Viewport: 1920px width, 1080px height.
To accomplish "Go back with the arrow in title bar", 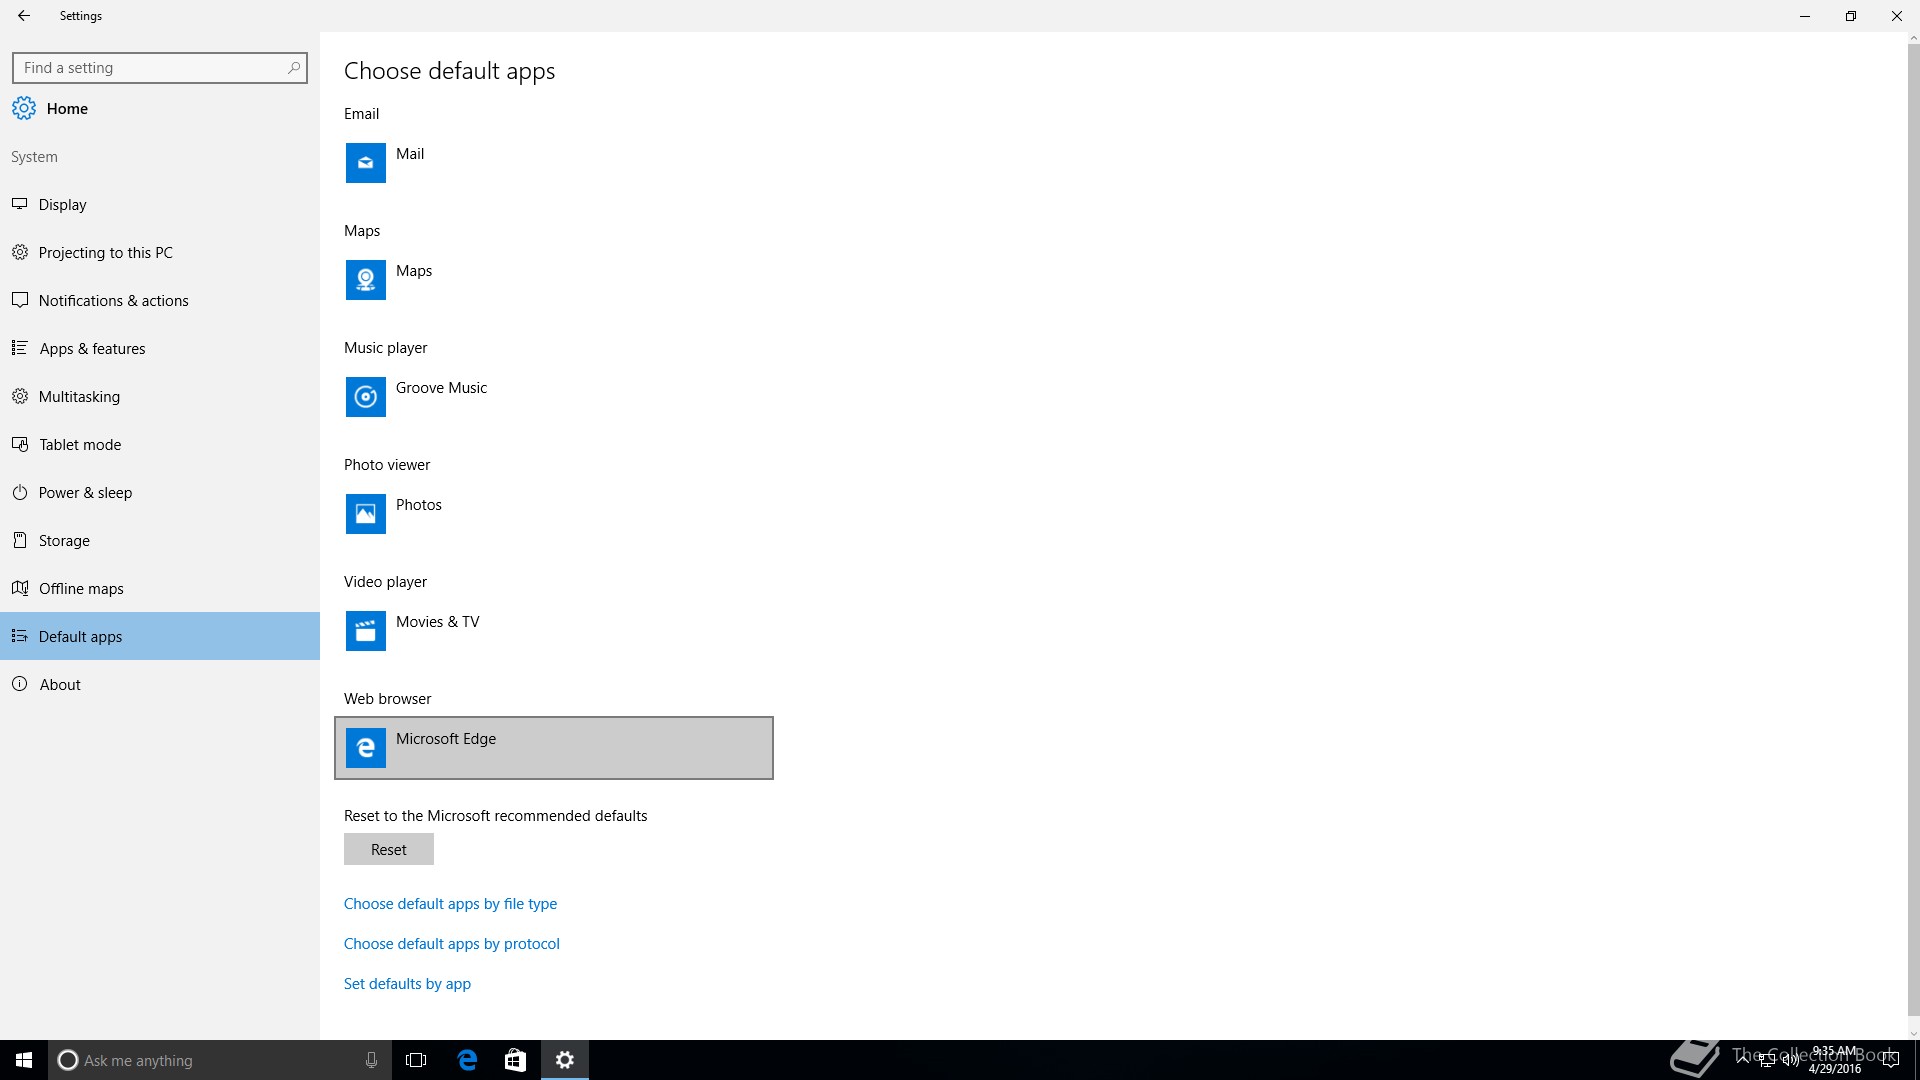I will tap(24, 16).
